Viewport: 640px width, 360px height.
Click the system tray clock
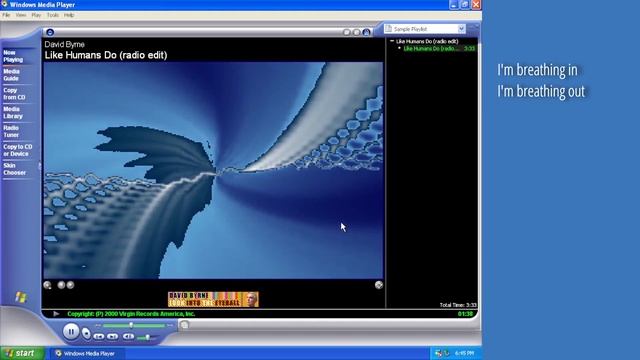(x=464, y=353)
